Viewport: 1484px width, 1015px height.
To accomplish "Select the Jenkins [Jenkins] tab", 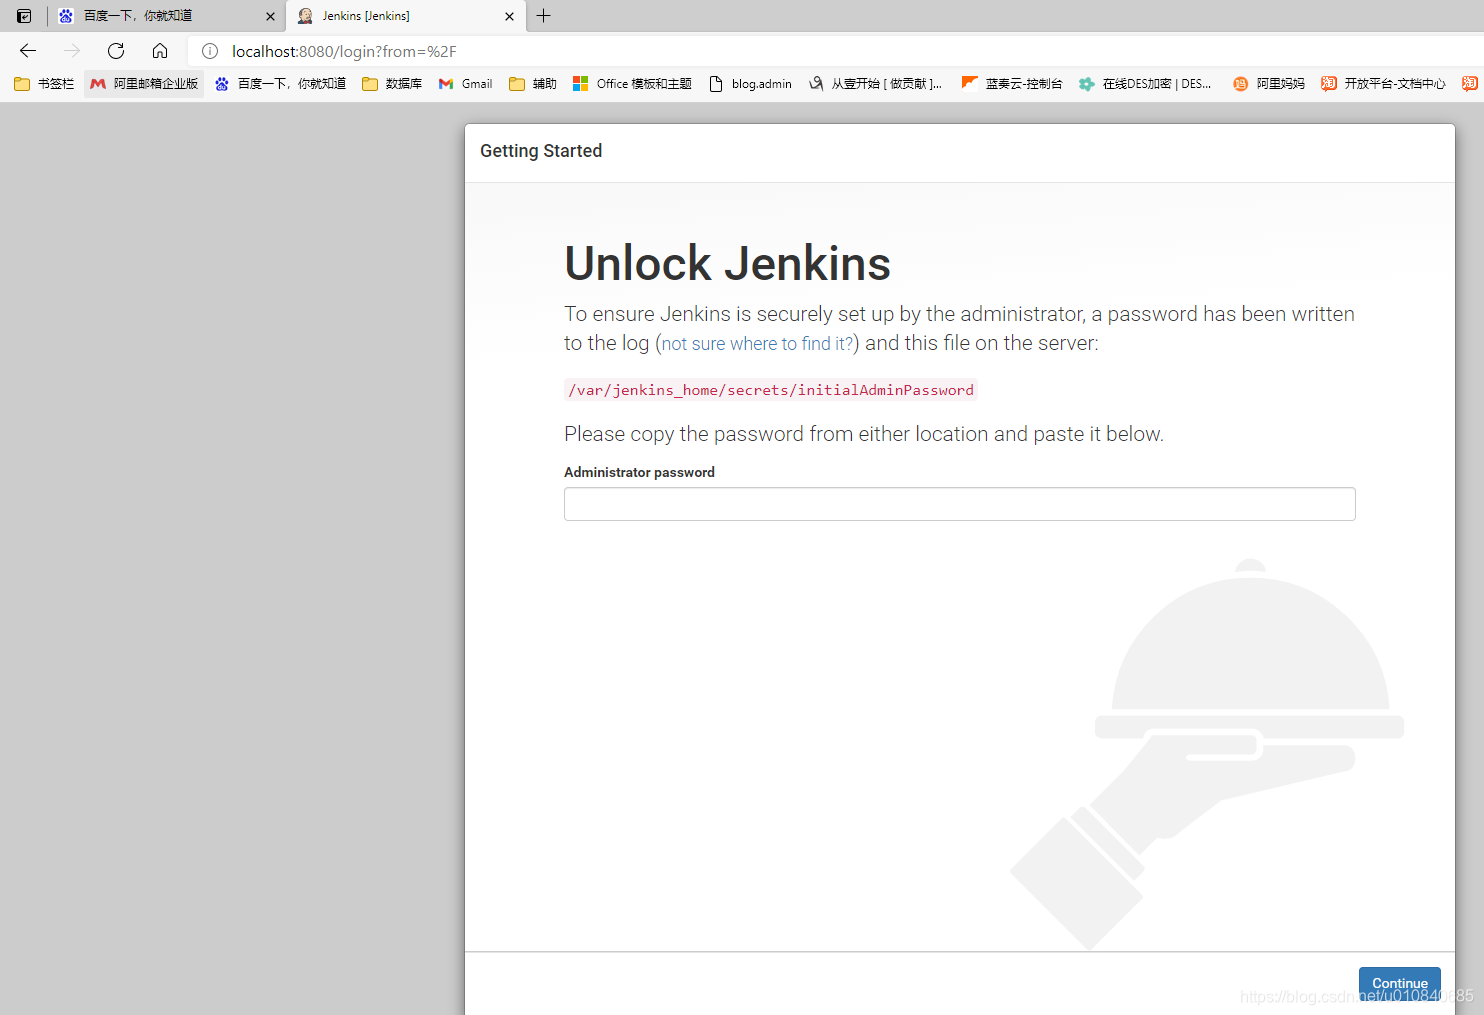I will [x=405, y=16].
